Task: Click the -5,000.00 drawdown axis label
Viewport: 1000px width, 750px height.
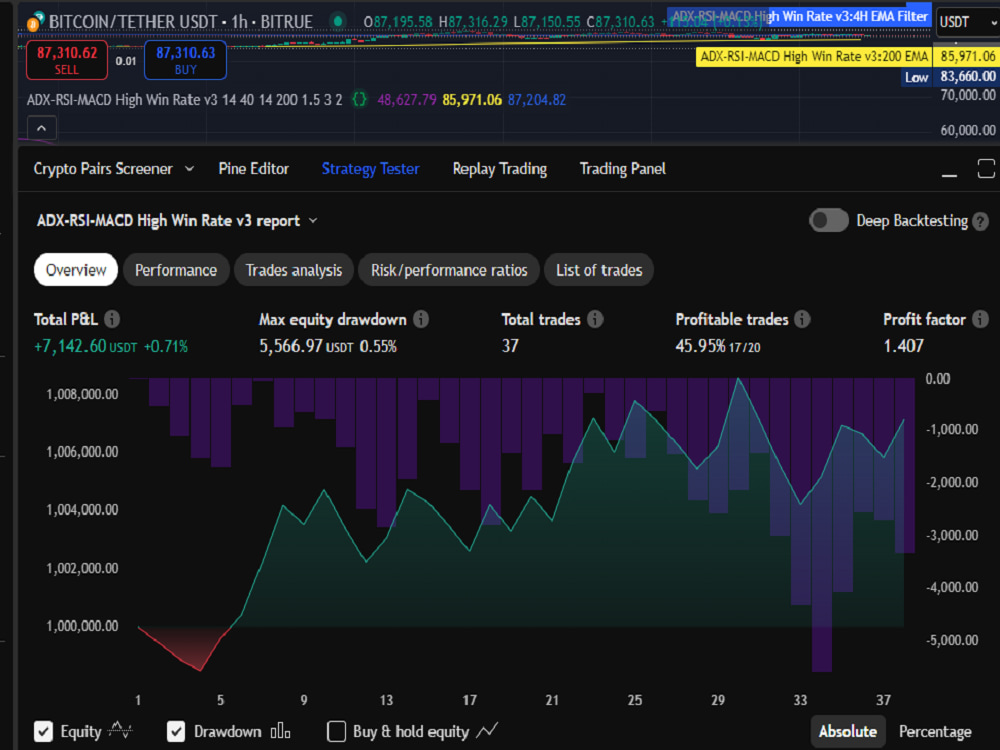Action: pyautogui.click(x=952, y=640)
